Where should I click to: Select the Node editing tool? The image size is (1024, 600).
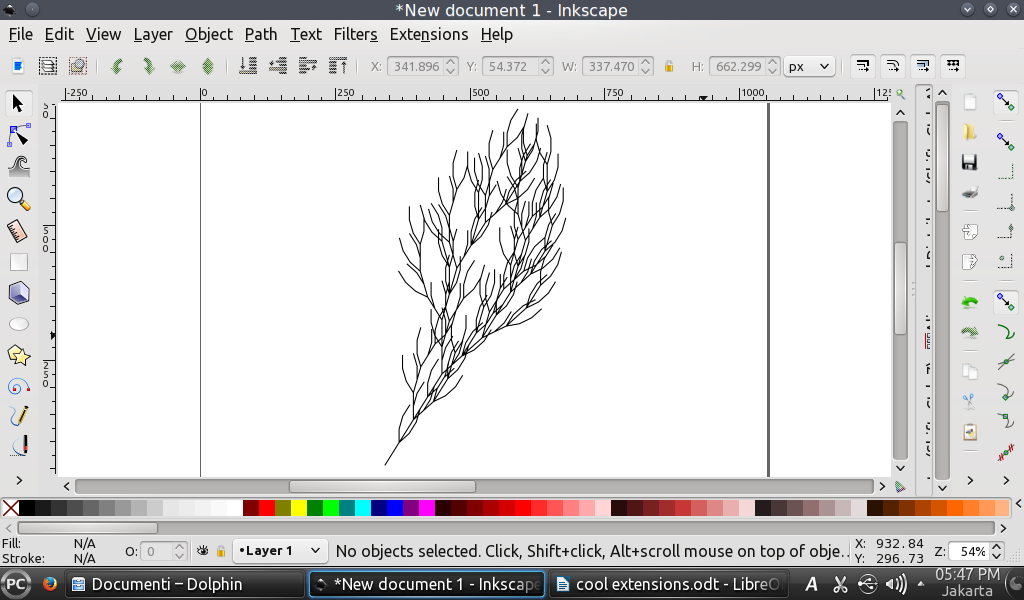(x=18, y=135)
